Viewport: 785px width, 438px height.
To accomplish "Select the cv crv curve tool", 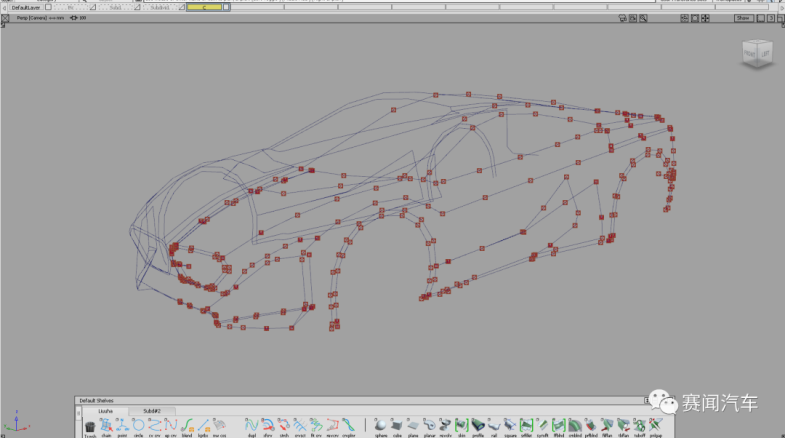I will click(x=154, y=426).
